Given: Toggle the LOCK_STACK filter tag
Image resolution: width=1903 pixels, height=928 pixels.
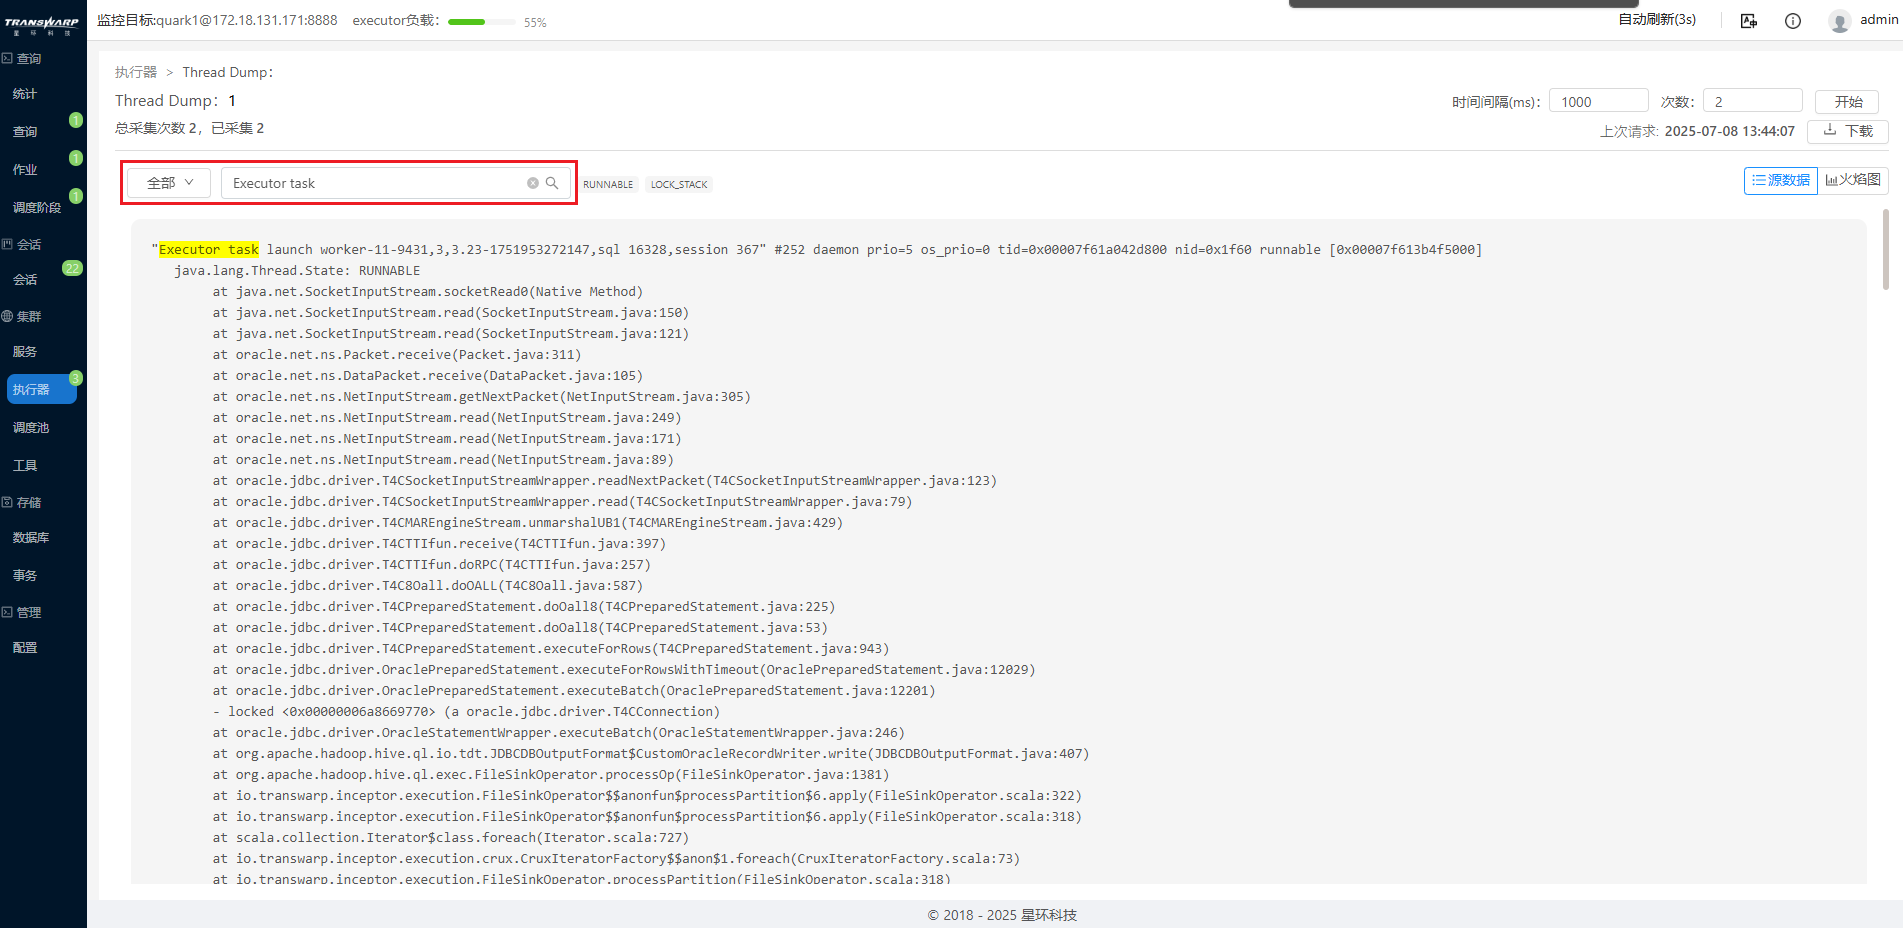Looking at the screenshot, I should pyautogui.click(x=678, y=184).
